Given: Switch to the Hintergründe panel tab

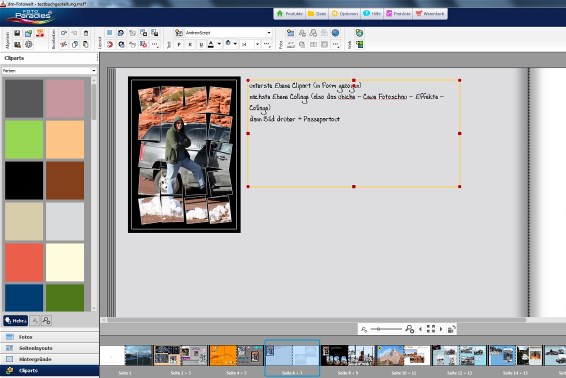Looking at the screenshot, I should point(49,359).
